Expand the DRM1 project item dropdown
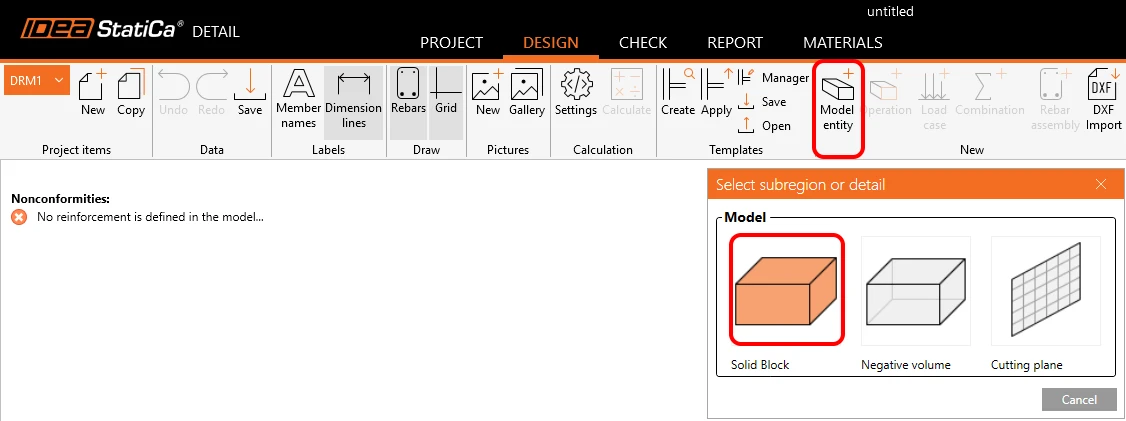 (37, 80)
